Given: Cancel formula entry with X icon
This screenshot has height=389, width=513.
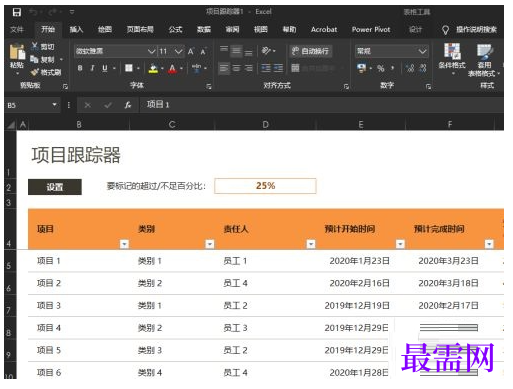Looking at the screenshot, I should 88,105.
